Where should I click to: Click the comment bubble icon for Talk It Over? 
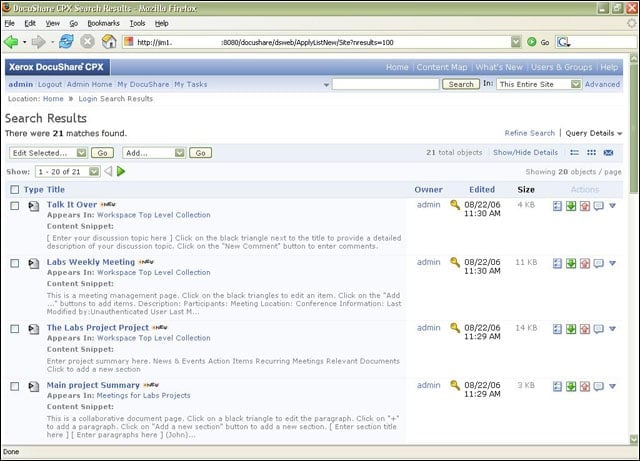(598, 206)
